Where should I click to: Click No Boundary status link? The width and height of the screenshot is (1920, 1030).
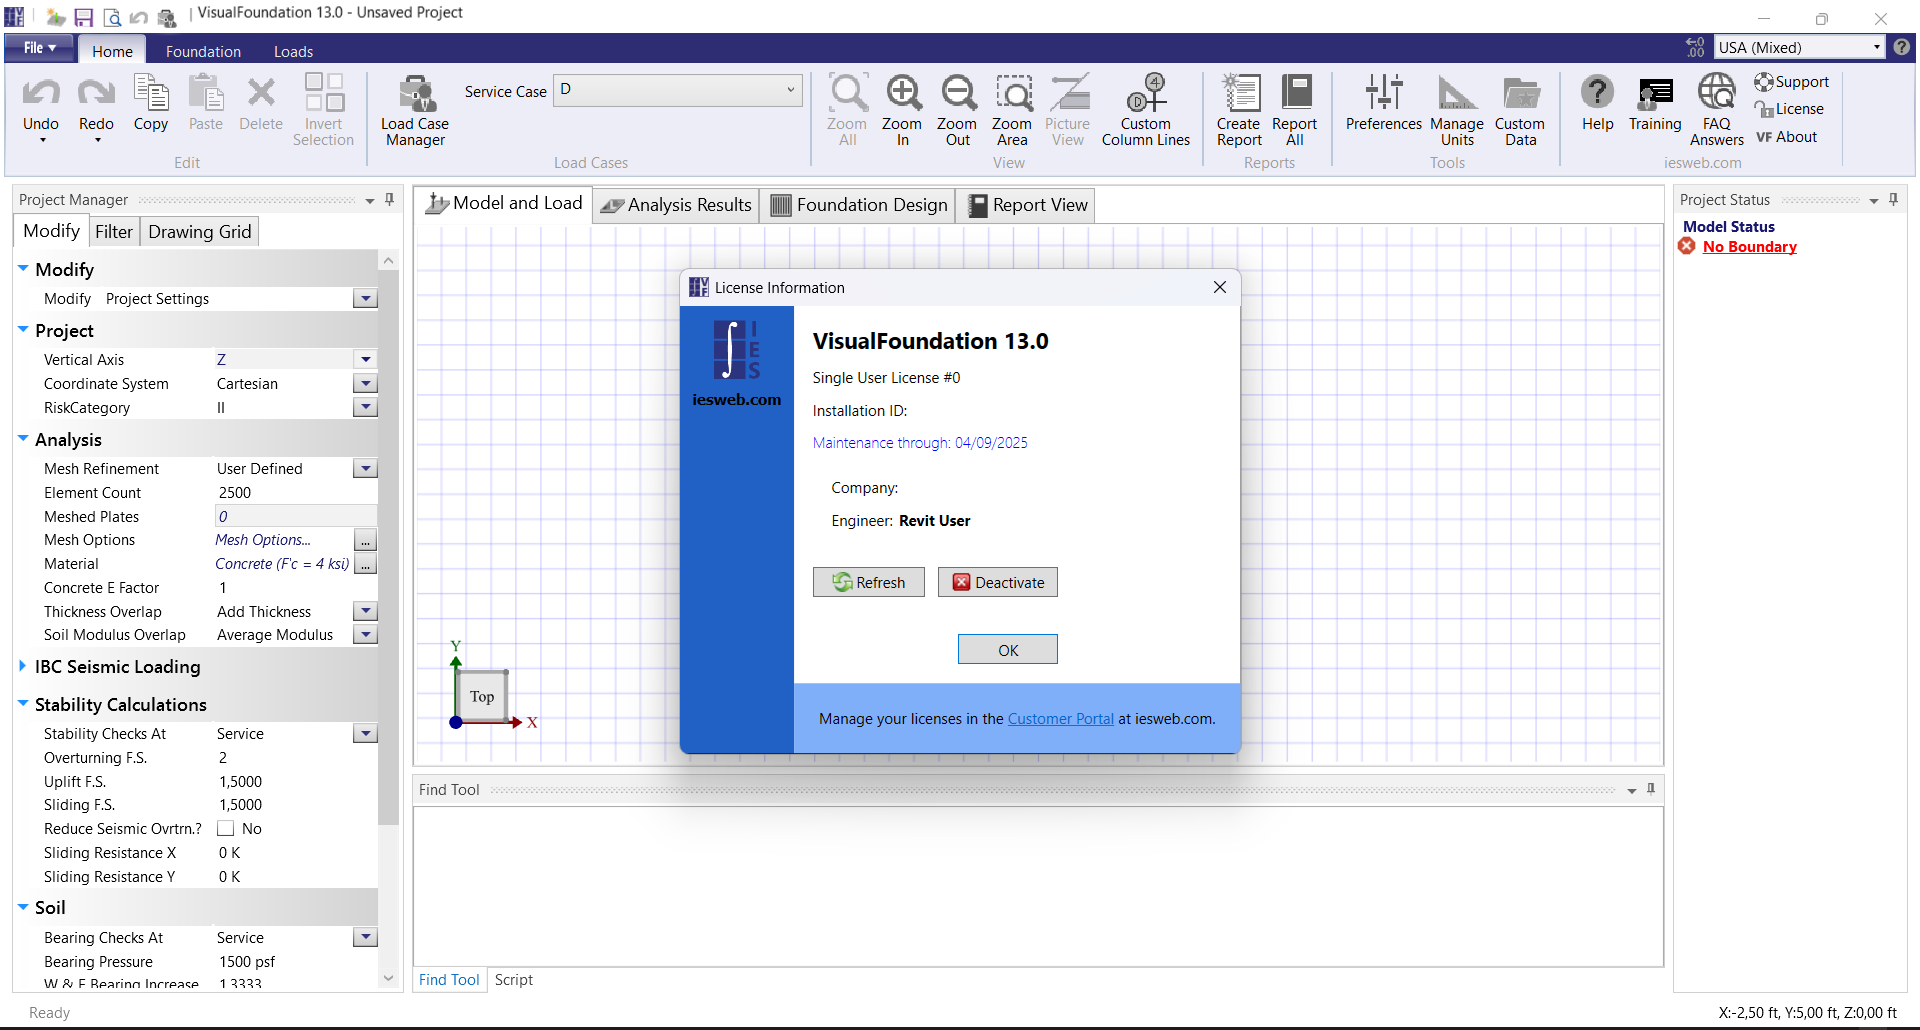tap(1749, 247)
